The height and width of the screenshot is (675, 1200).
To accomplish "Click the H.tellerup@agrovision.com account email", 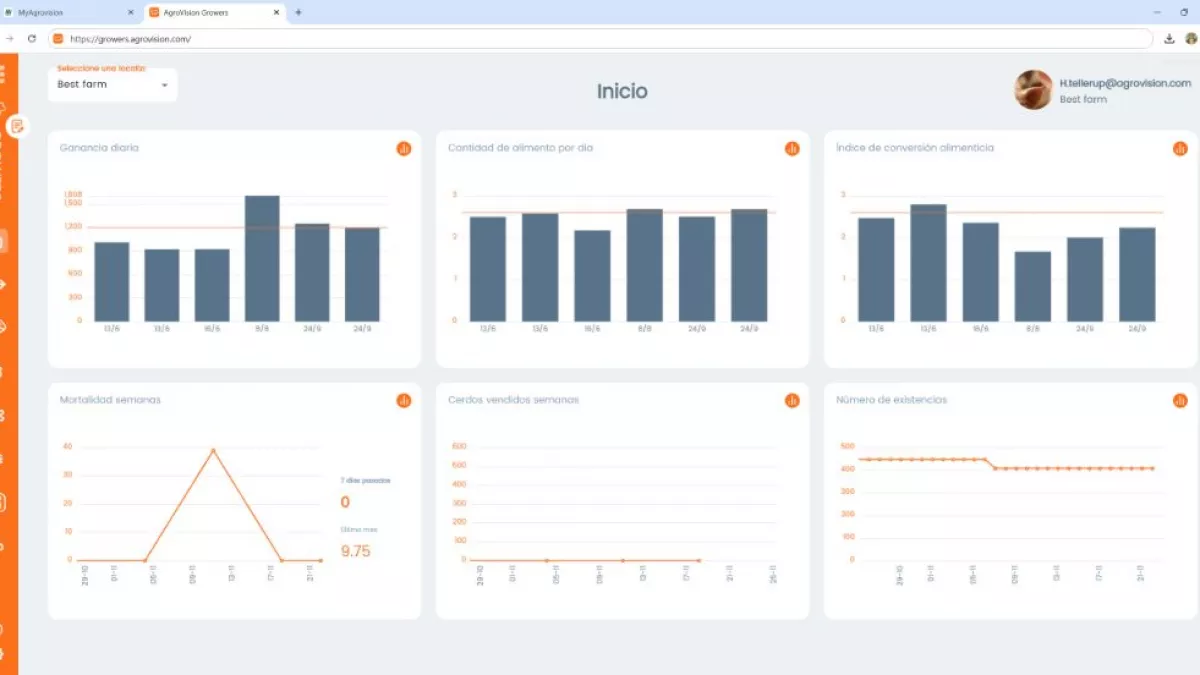I will pyautogui.click(x=1125, y=84).
